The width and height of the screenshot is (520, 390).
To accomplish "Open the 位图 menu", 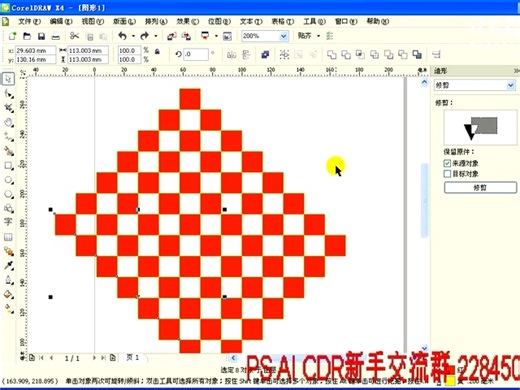I will click(x=219, y=21).
